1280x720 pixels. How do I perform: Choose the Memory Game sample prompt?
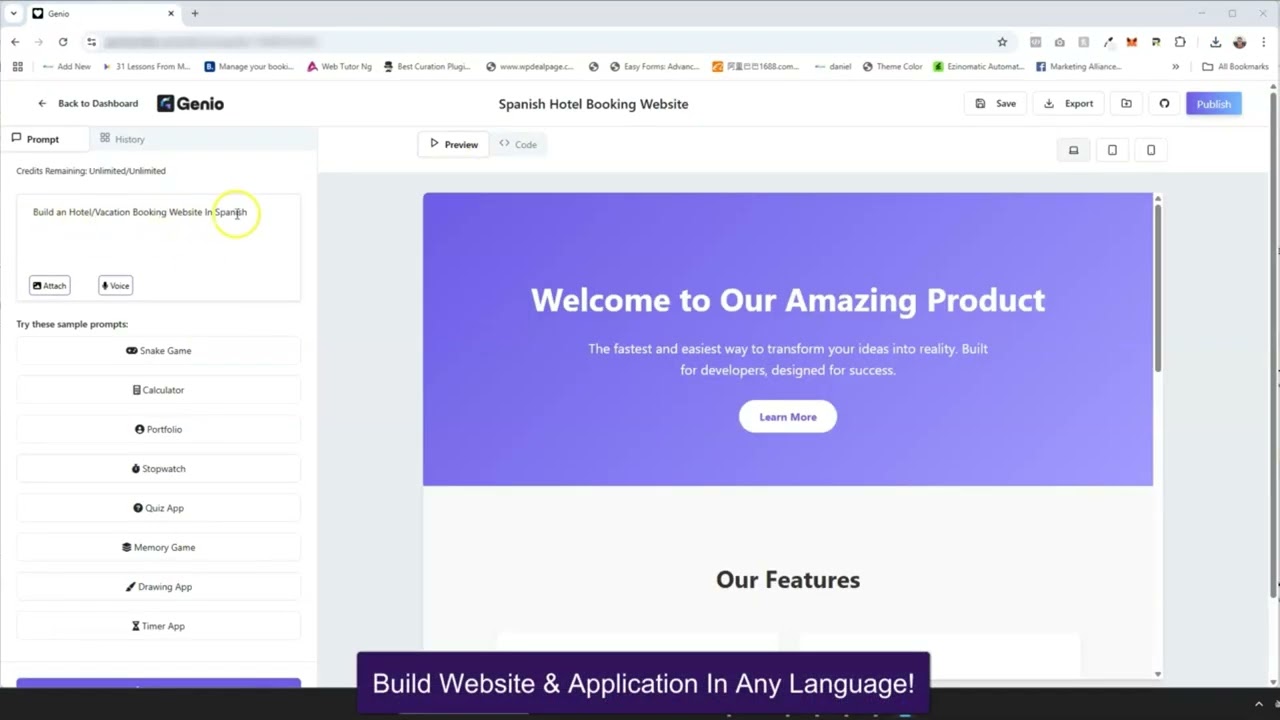tap(158, 547)
